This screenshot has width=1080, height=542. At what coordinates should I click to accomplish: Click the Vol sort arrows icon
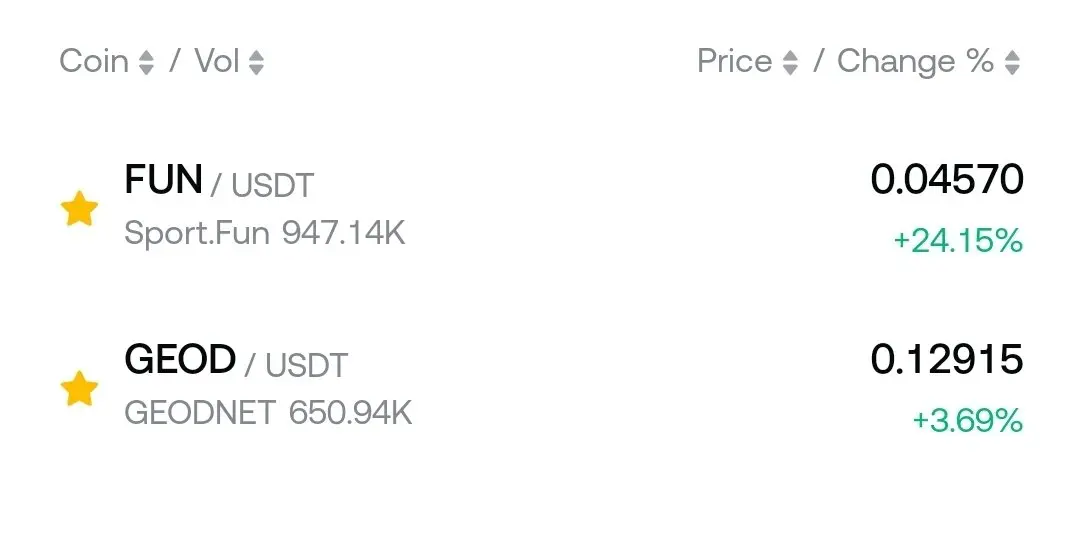pos(256,63)
